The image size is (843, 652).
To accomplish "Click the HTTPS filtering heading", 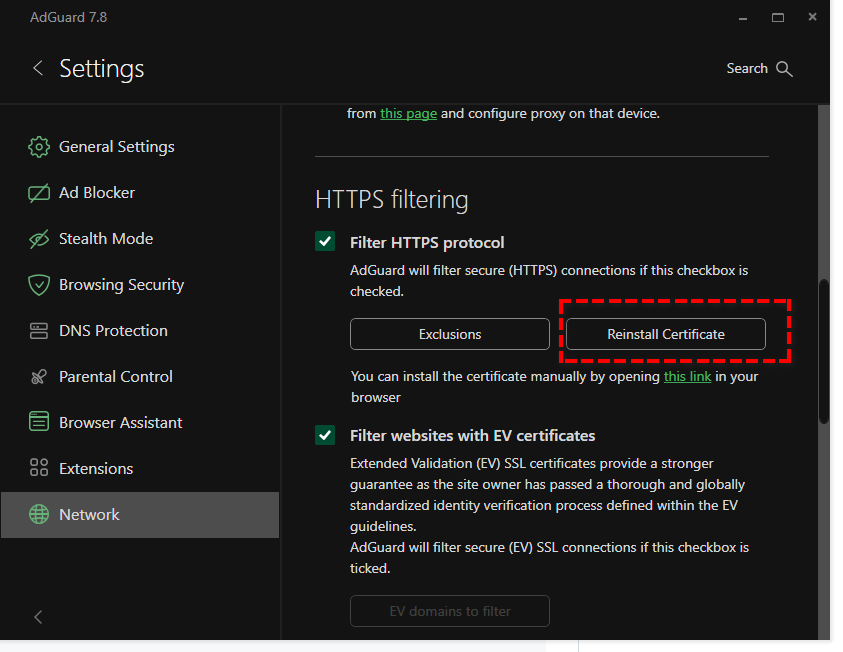I will pos(391,200).
